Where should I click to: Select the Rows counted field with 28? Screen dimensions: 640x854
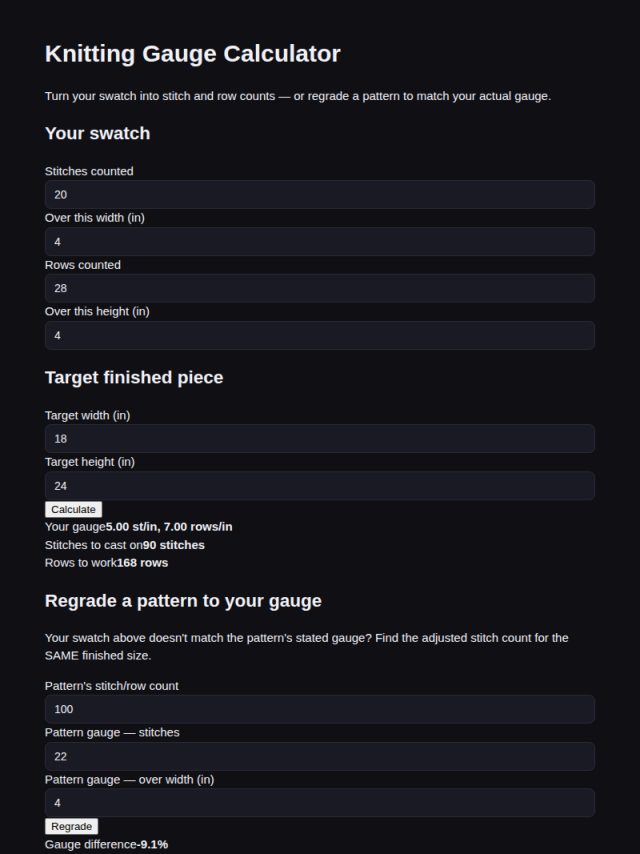point(320,288)
